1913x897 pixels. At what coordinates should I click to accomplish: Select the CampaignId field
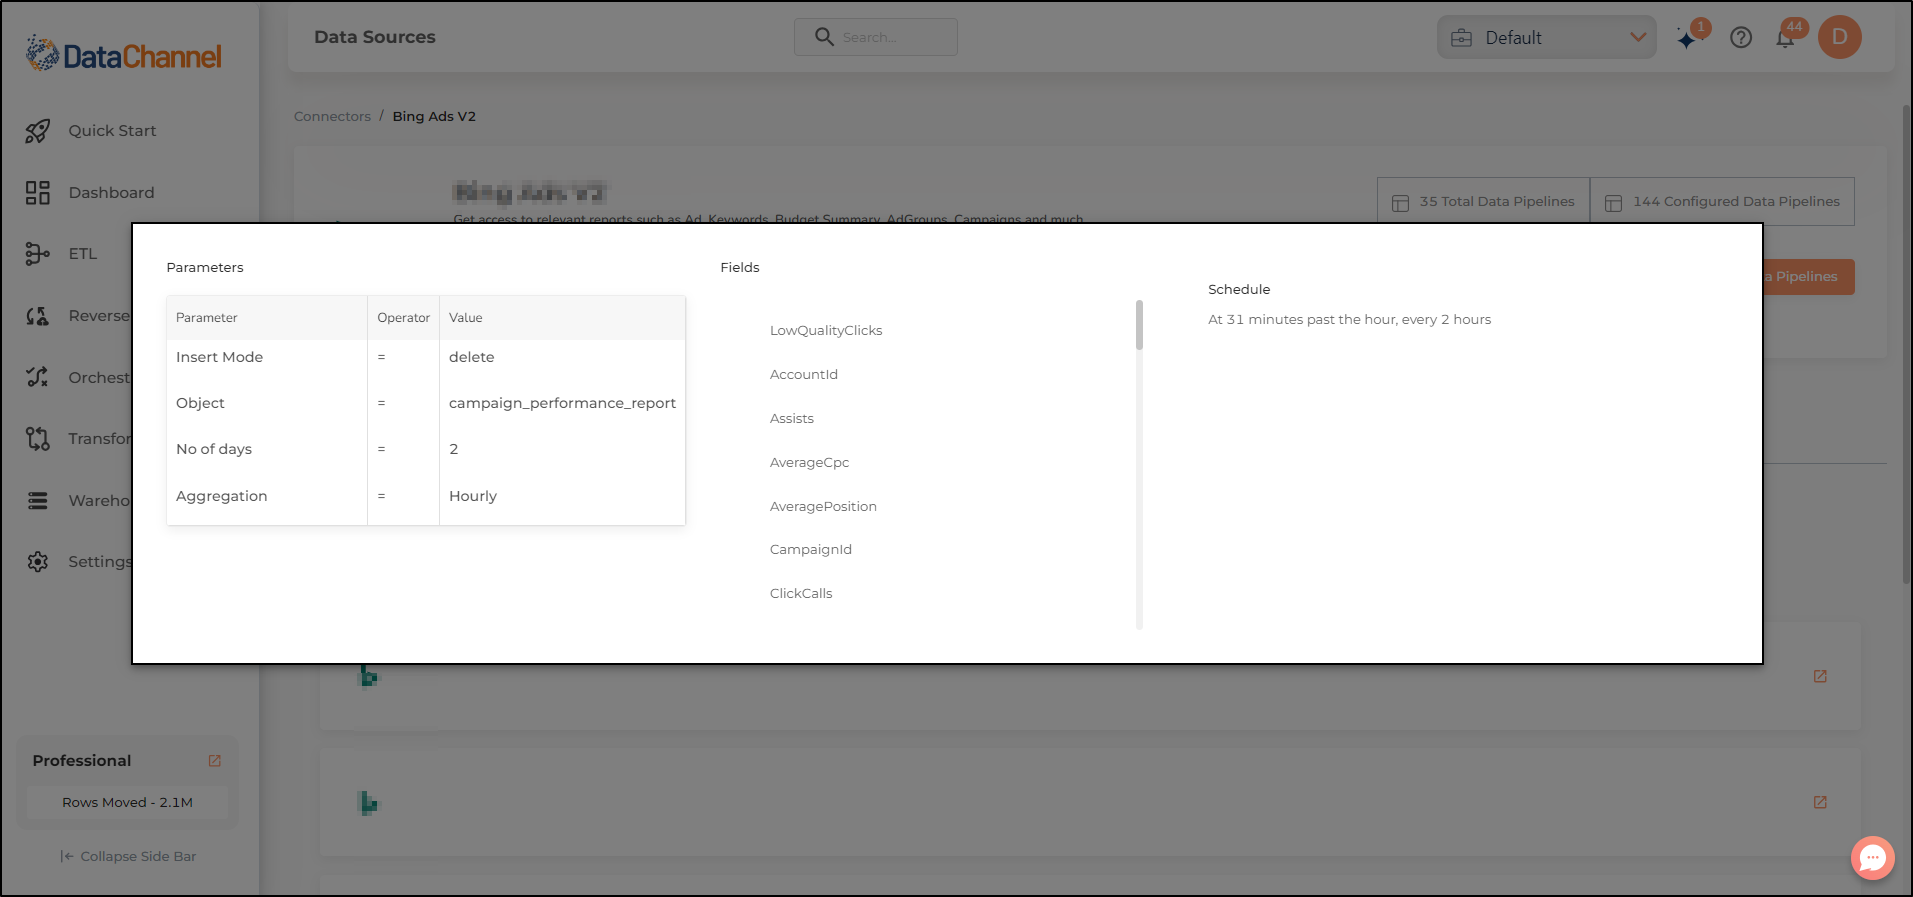coord(811,549)
